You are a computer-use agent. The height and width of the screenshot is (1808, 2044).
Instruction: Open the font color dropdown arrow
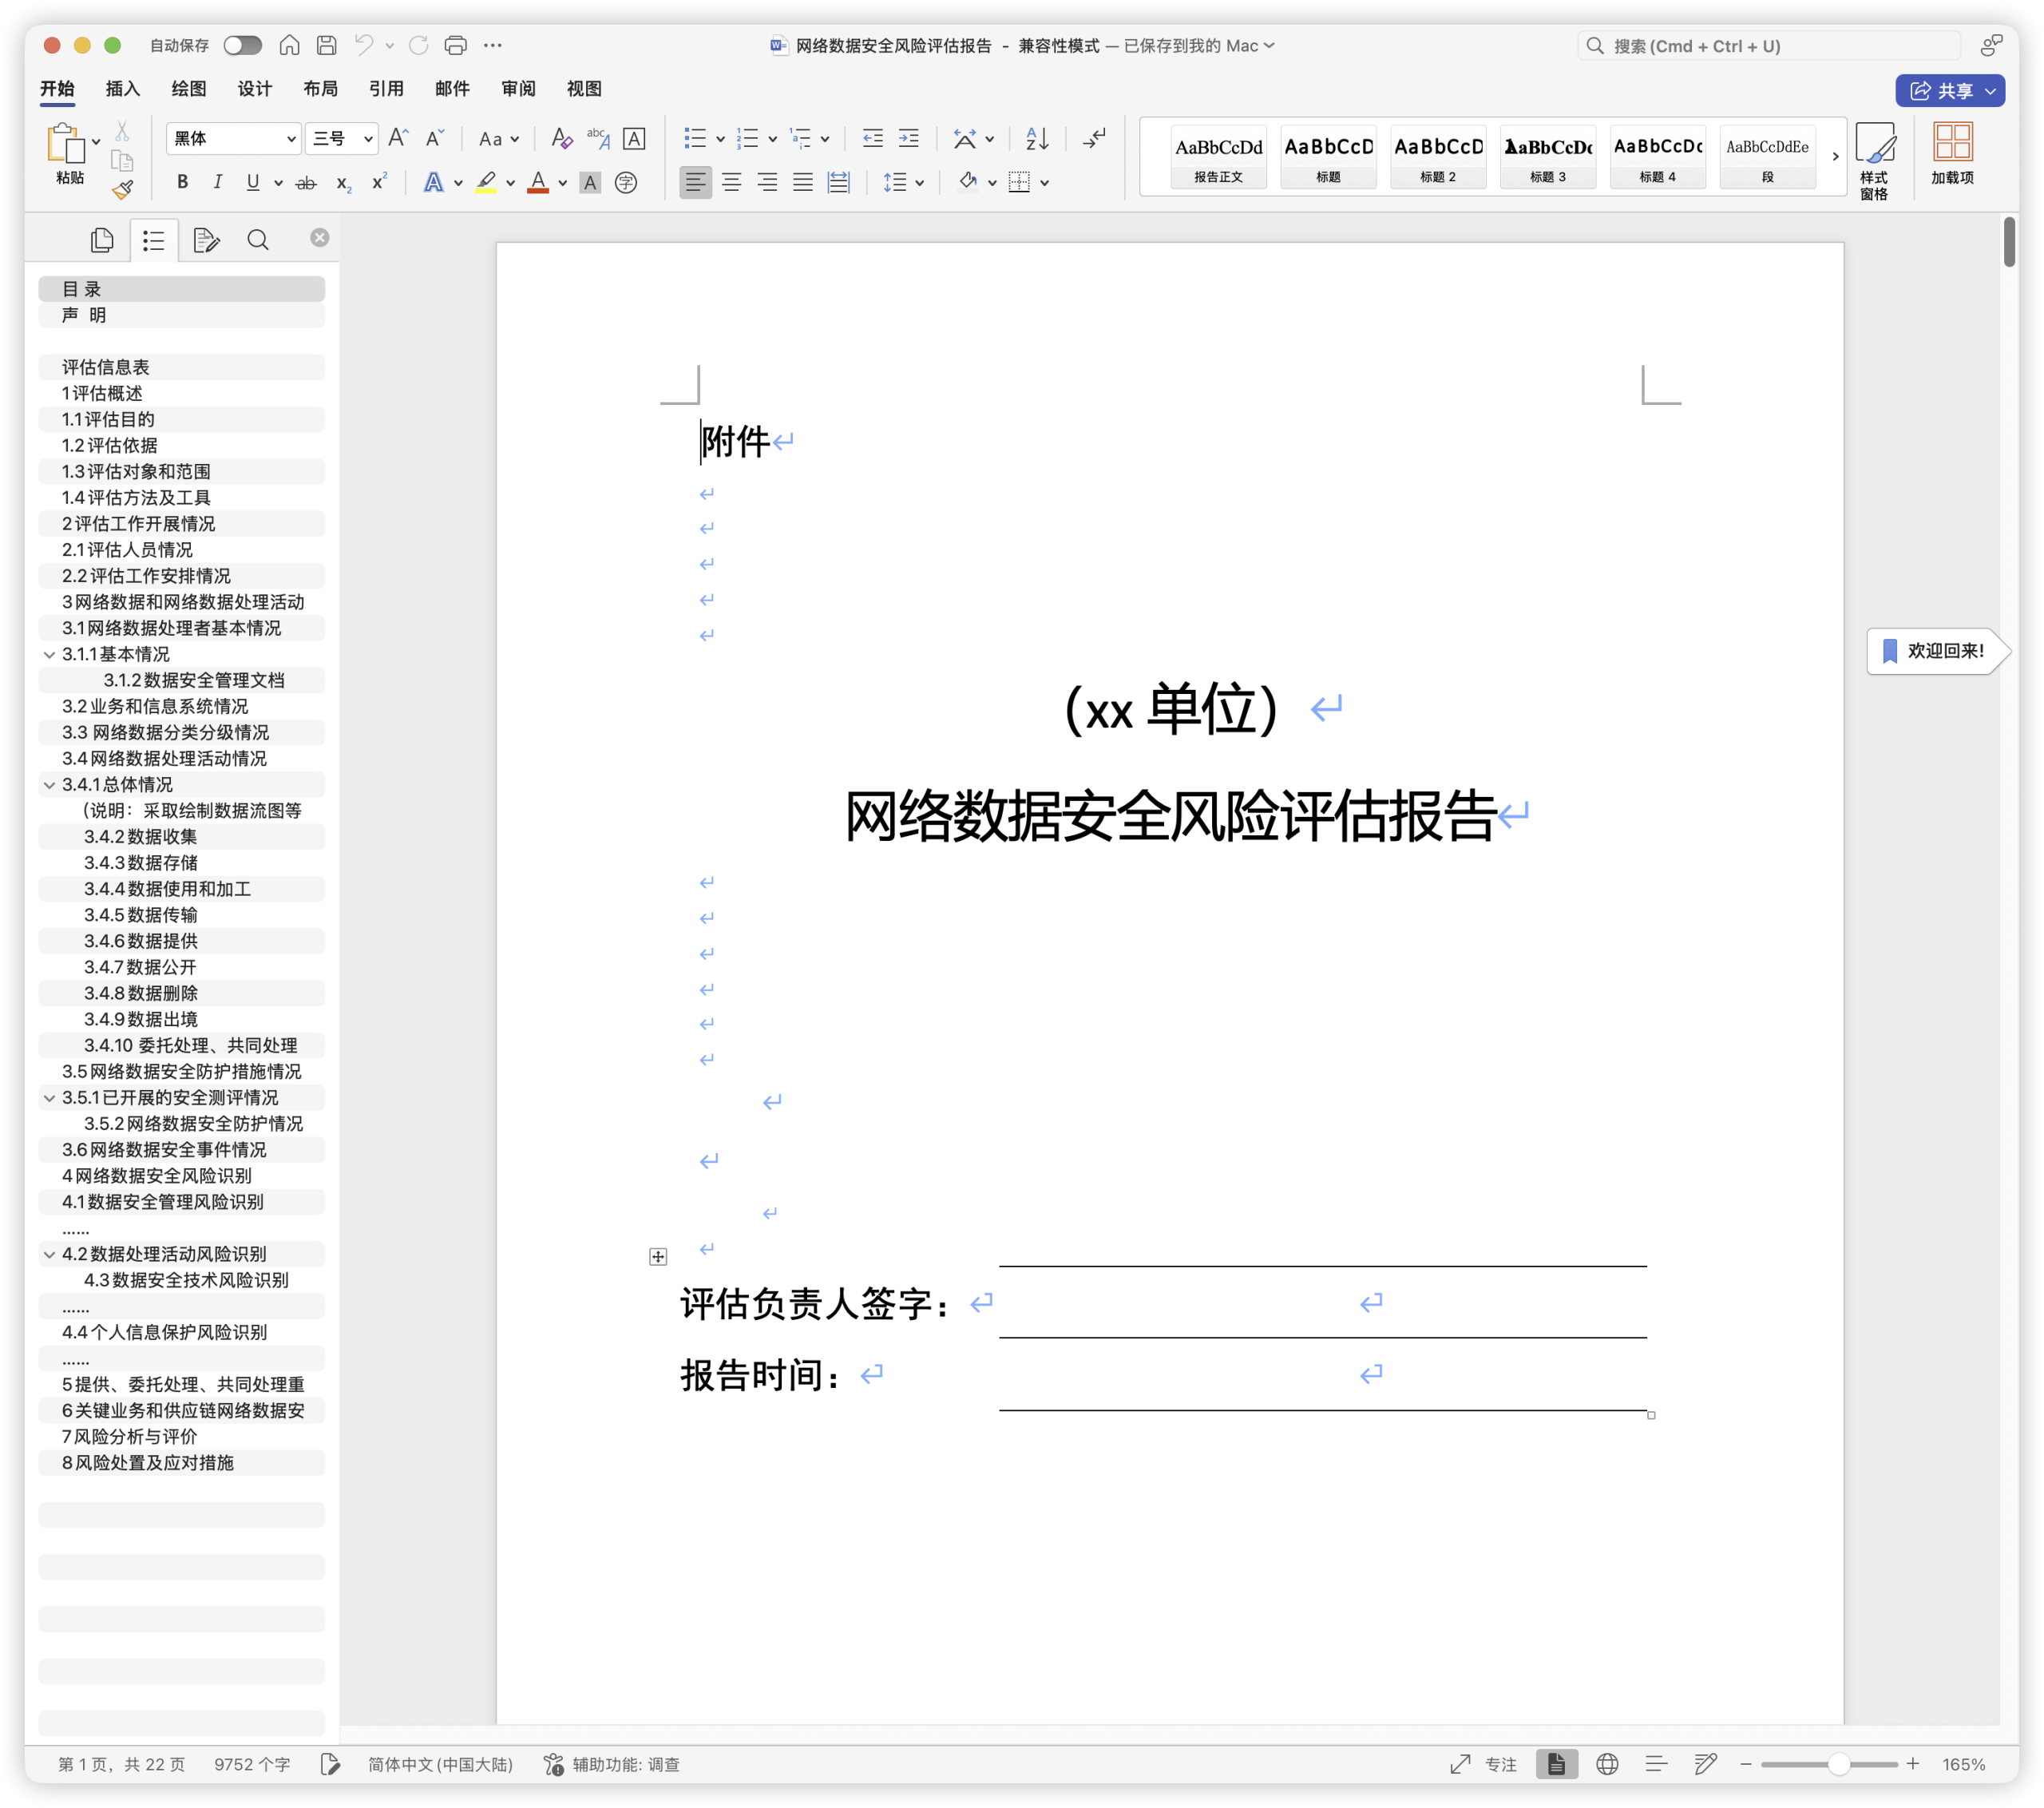pyautogui.click(x=563, y=183)
